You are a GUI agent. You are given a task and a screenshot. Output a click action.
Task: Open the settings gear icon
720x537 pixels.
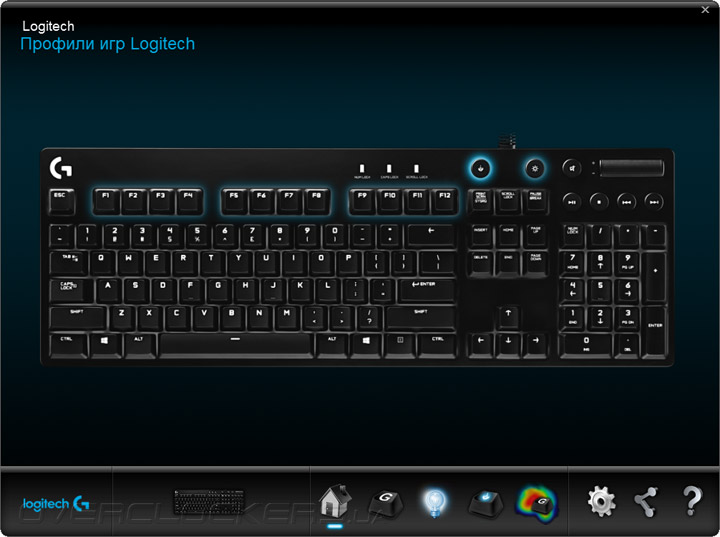point(602,502)
